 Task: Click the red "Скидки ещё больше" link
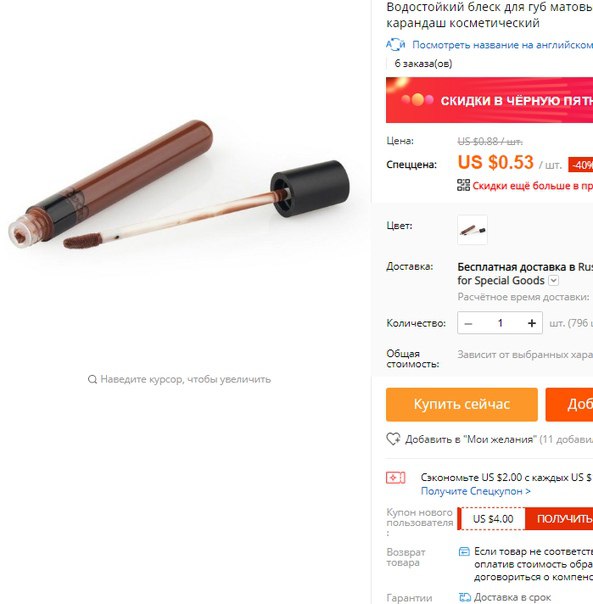coord(533,186)
